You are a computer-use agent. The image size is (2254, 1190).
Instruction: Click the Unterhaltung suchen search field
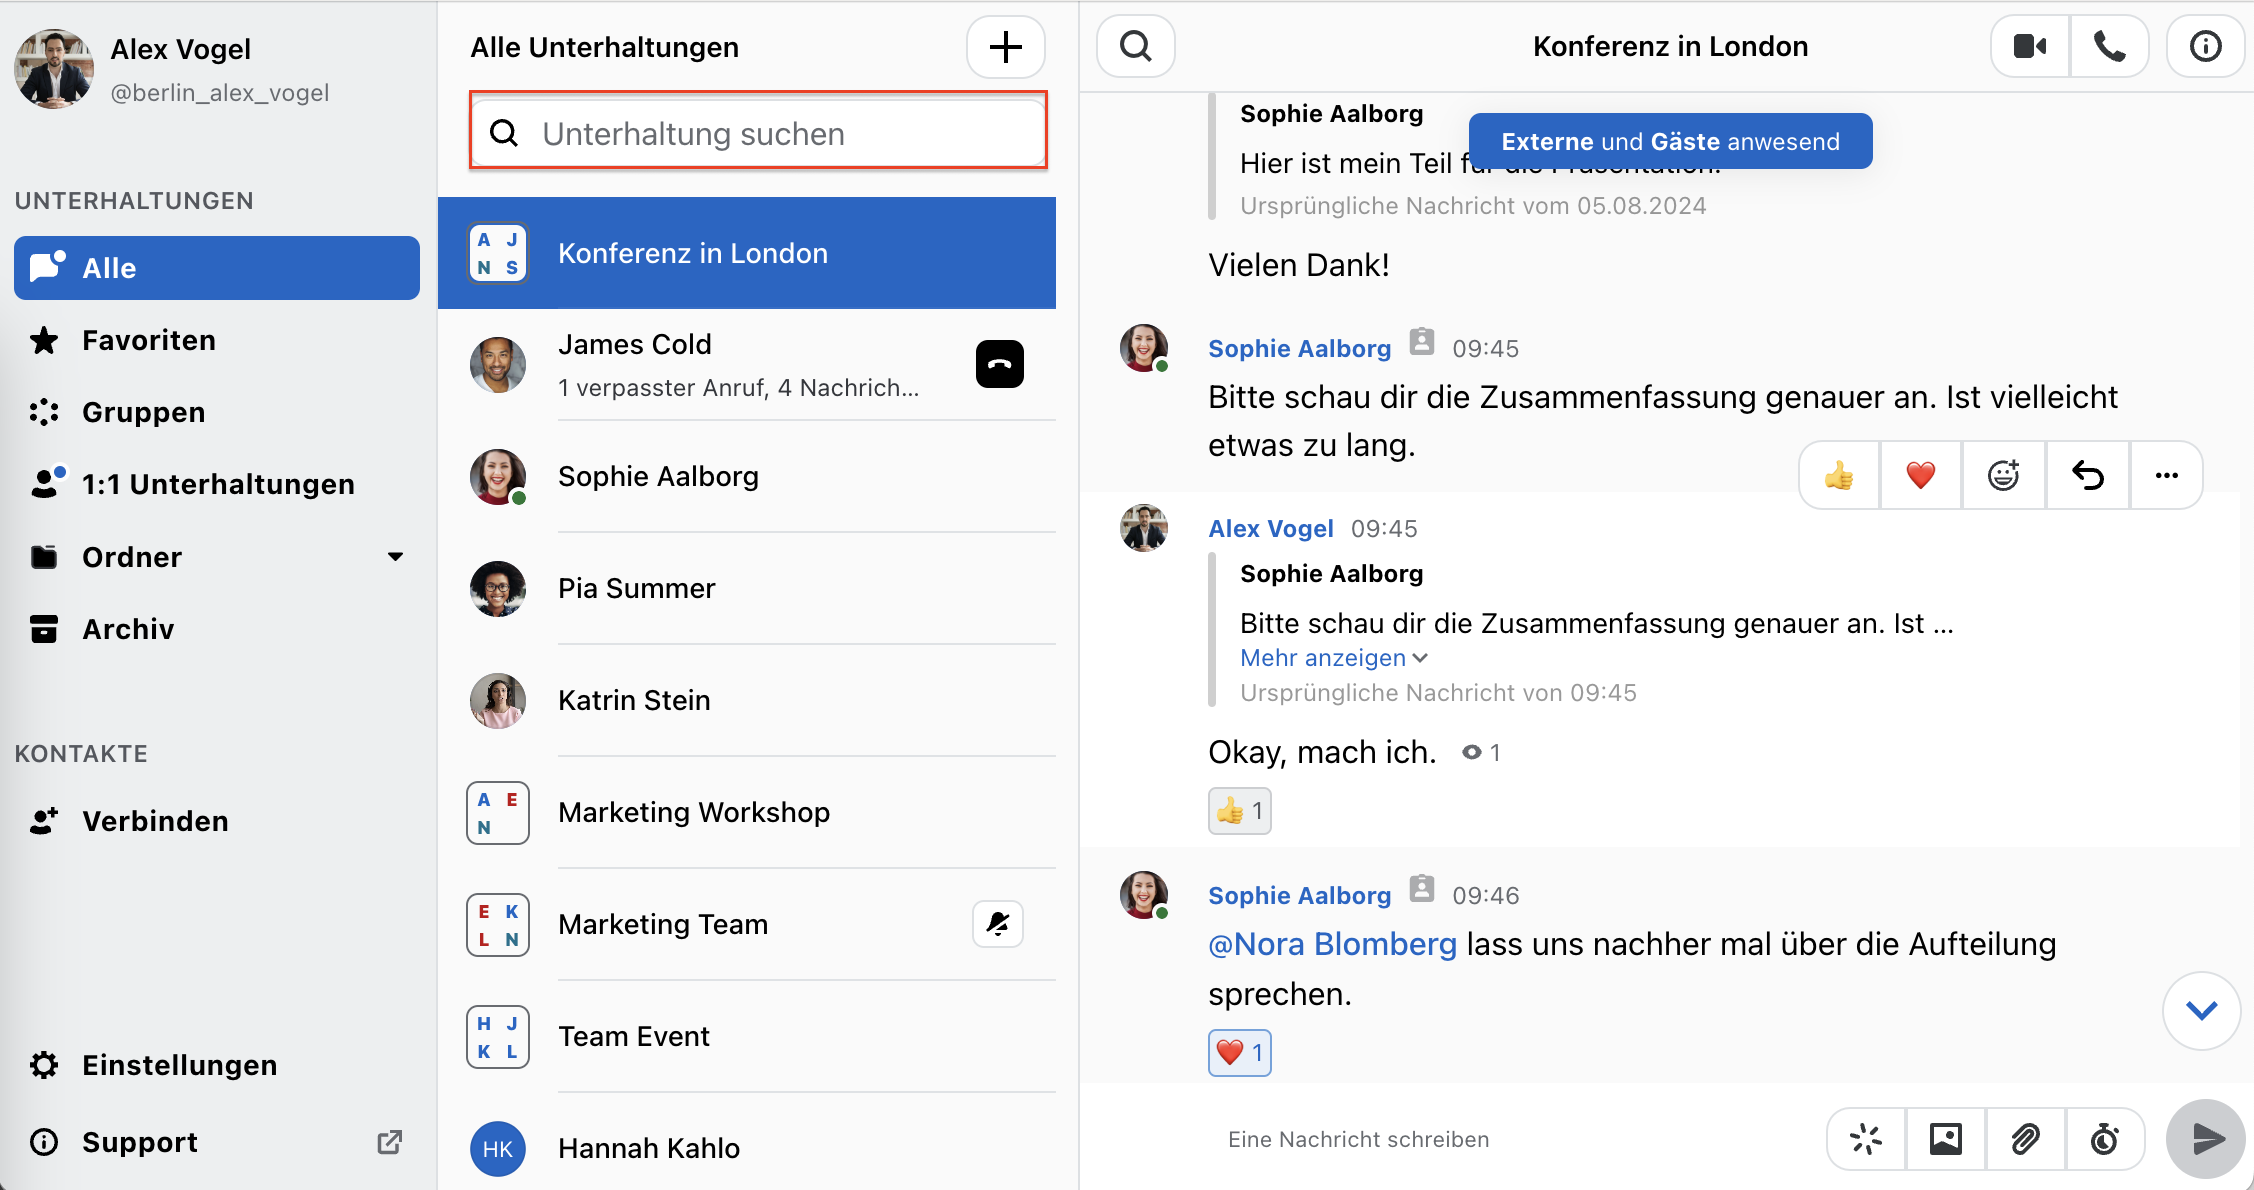pyautogui.click(x=757, y=132)
